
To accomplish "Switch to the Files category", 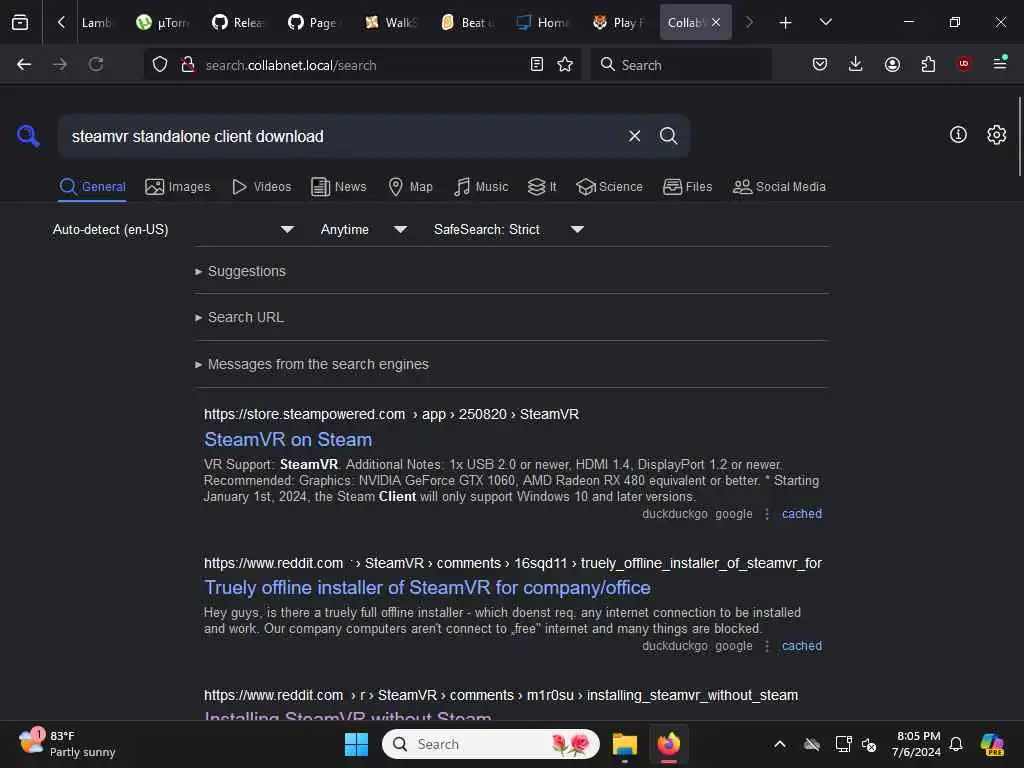I will click(x=688, y=187).
